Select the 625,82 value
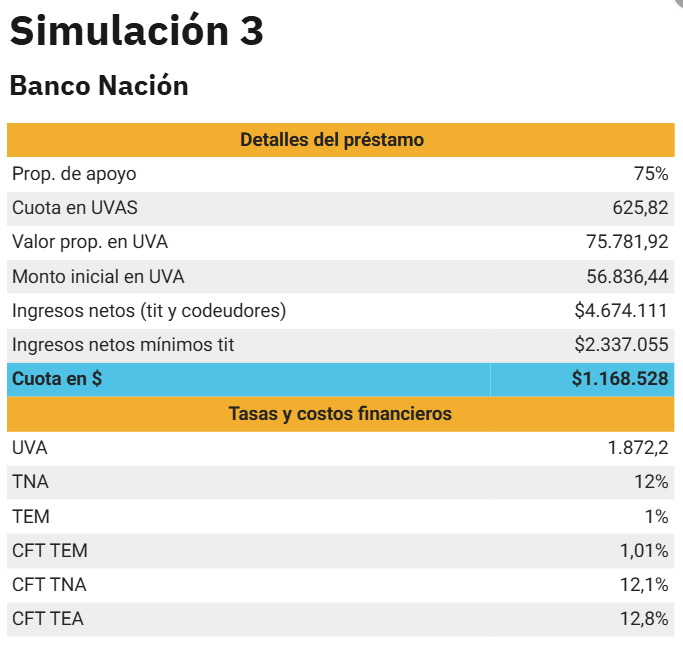The height and width of the screenshot is (649, 683). [640, 208]
